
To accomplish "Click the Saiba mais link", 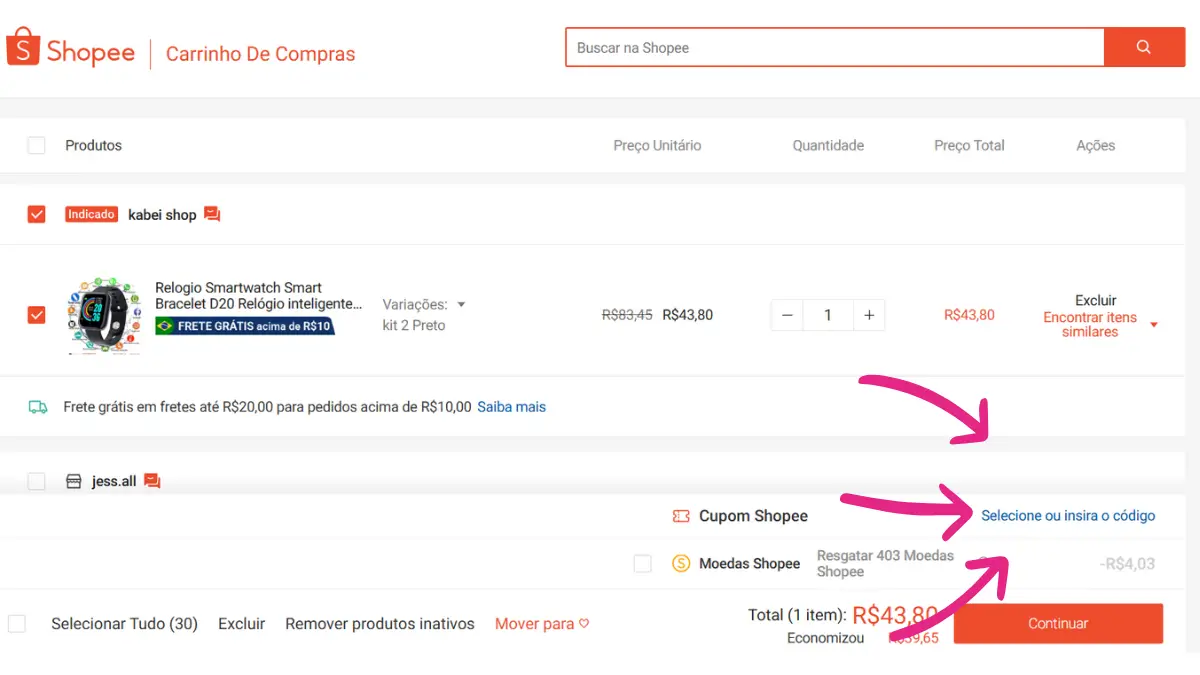I will [511, 407].
